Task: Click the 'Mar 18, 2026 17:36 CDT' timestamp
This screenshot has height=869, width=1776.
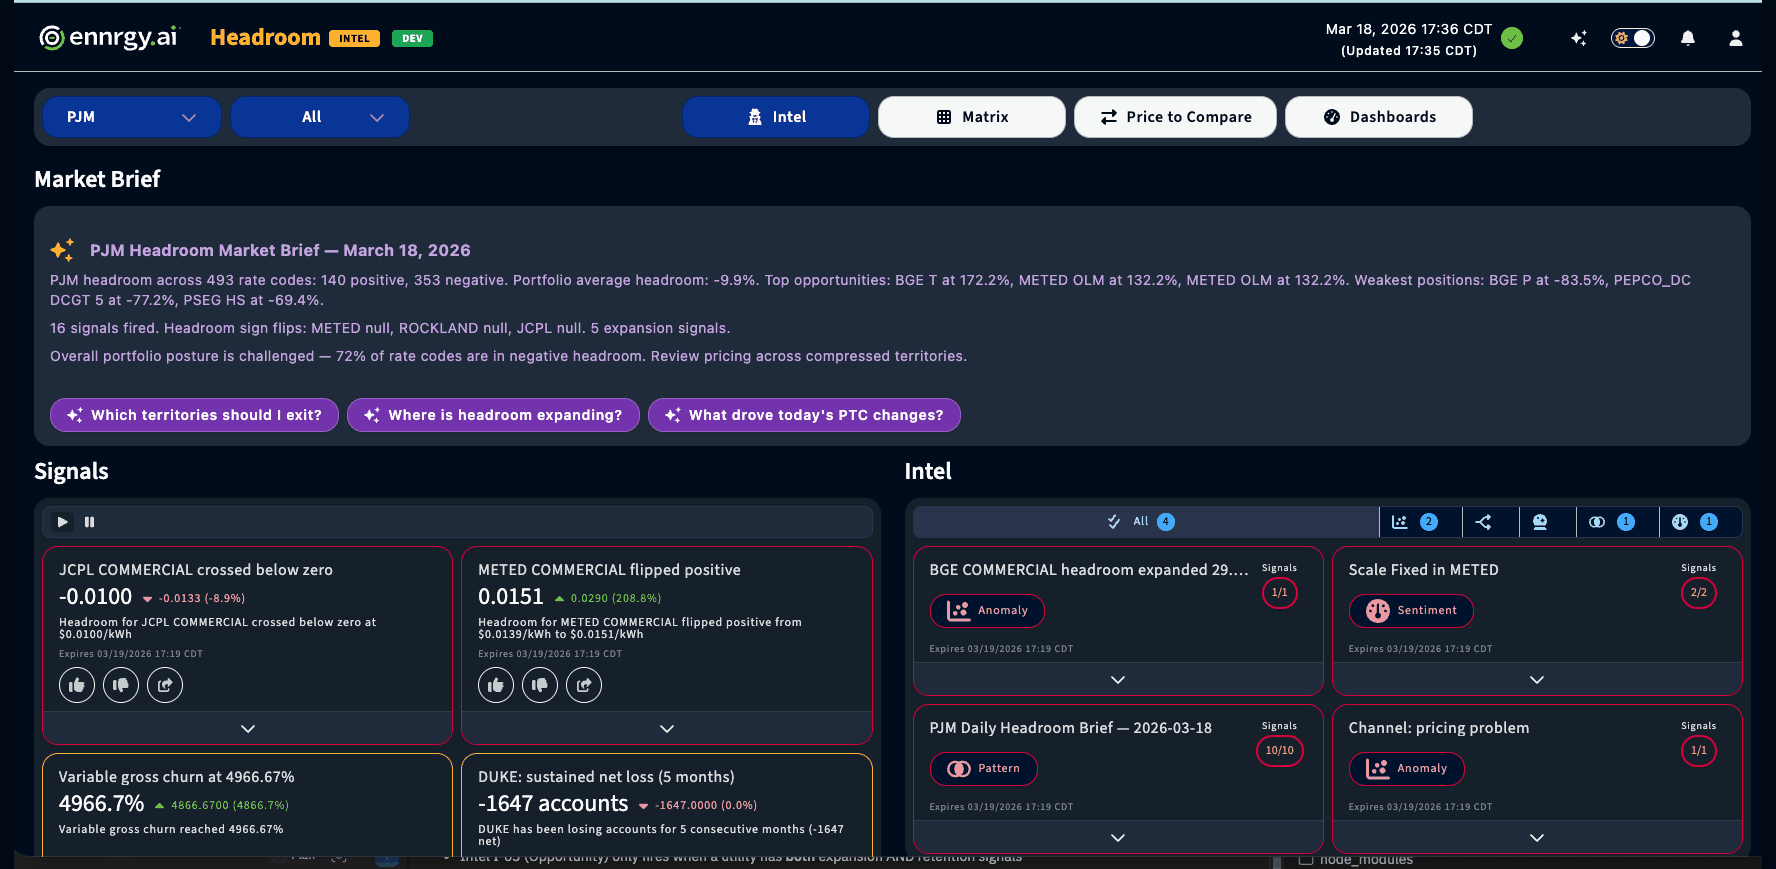Action: tap(1409, 29)
